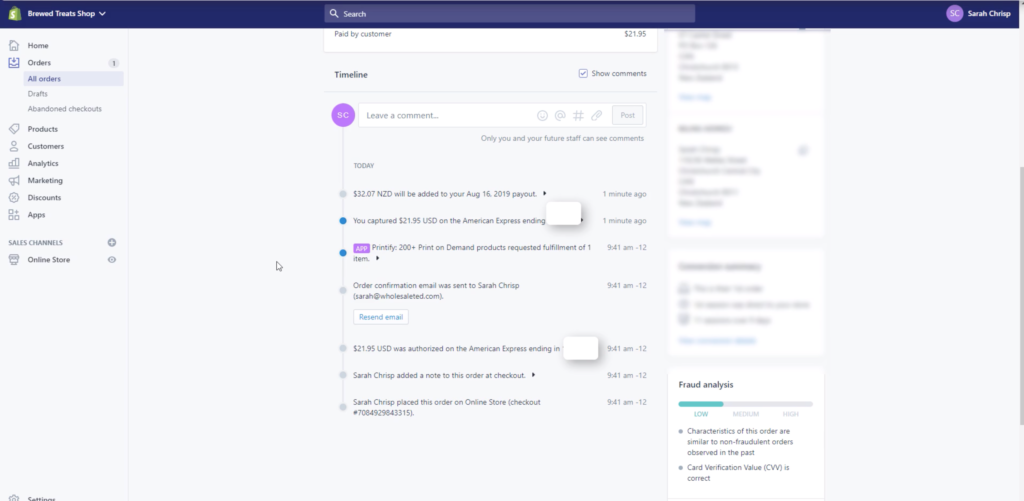Open Sarah Chrisp account menu
The image size is (1024, 501).
[x=988, y=14]
